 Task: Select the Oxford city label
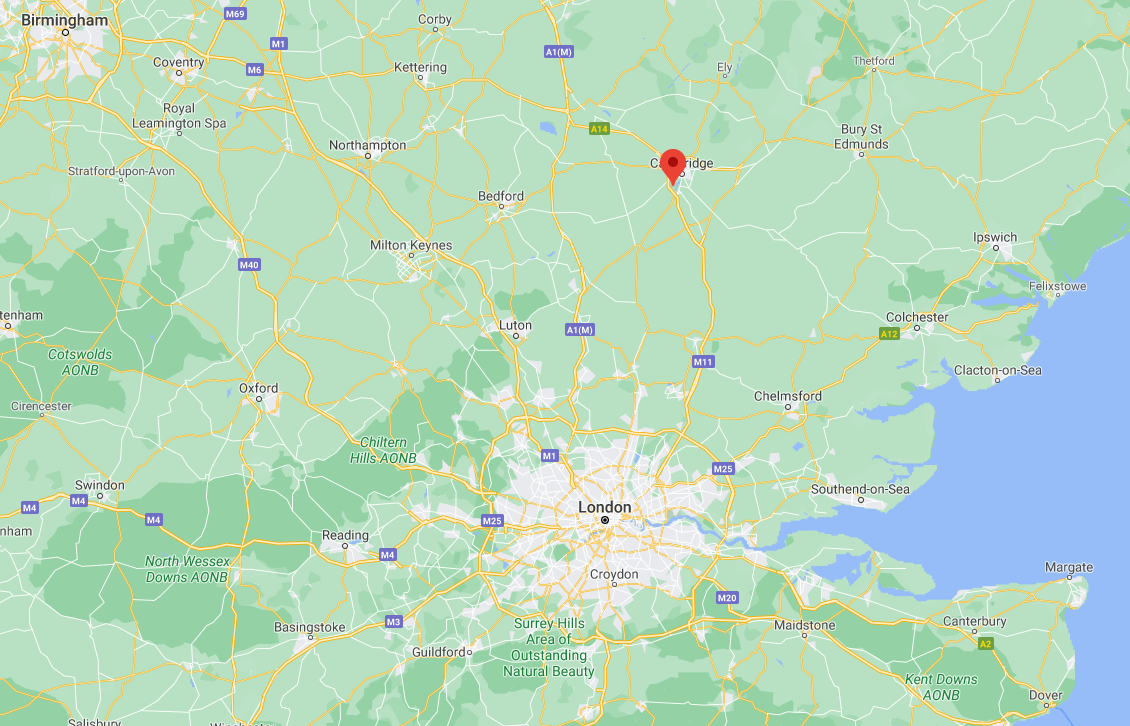pos(259,388)
